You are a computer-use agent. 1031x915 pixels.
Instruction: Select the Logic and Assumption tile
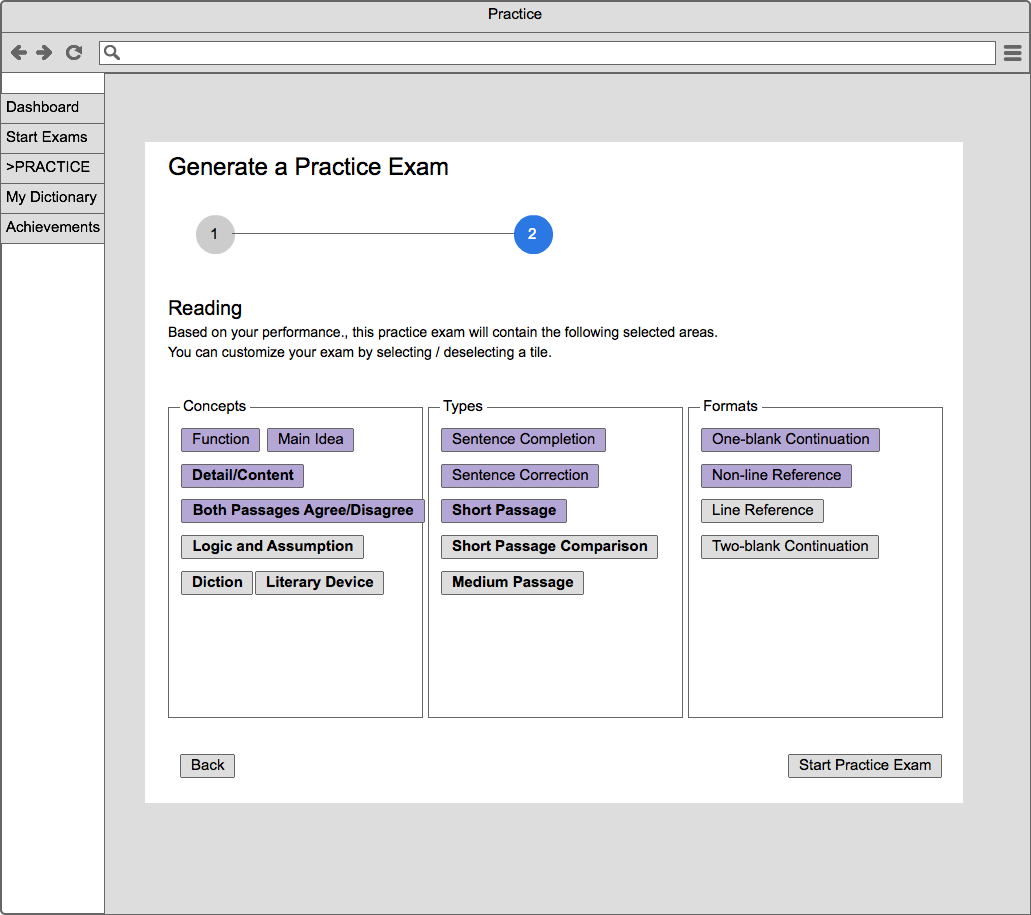click(x=272, y=546)
